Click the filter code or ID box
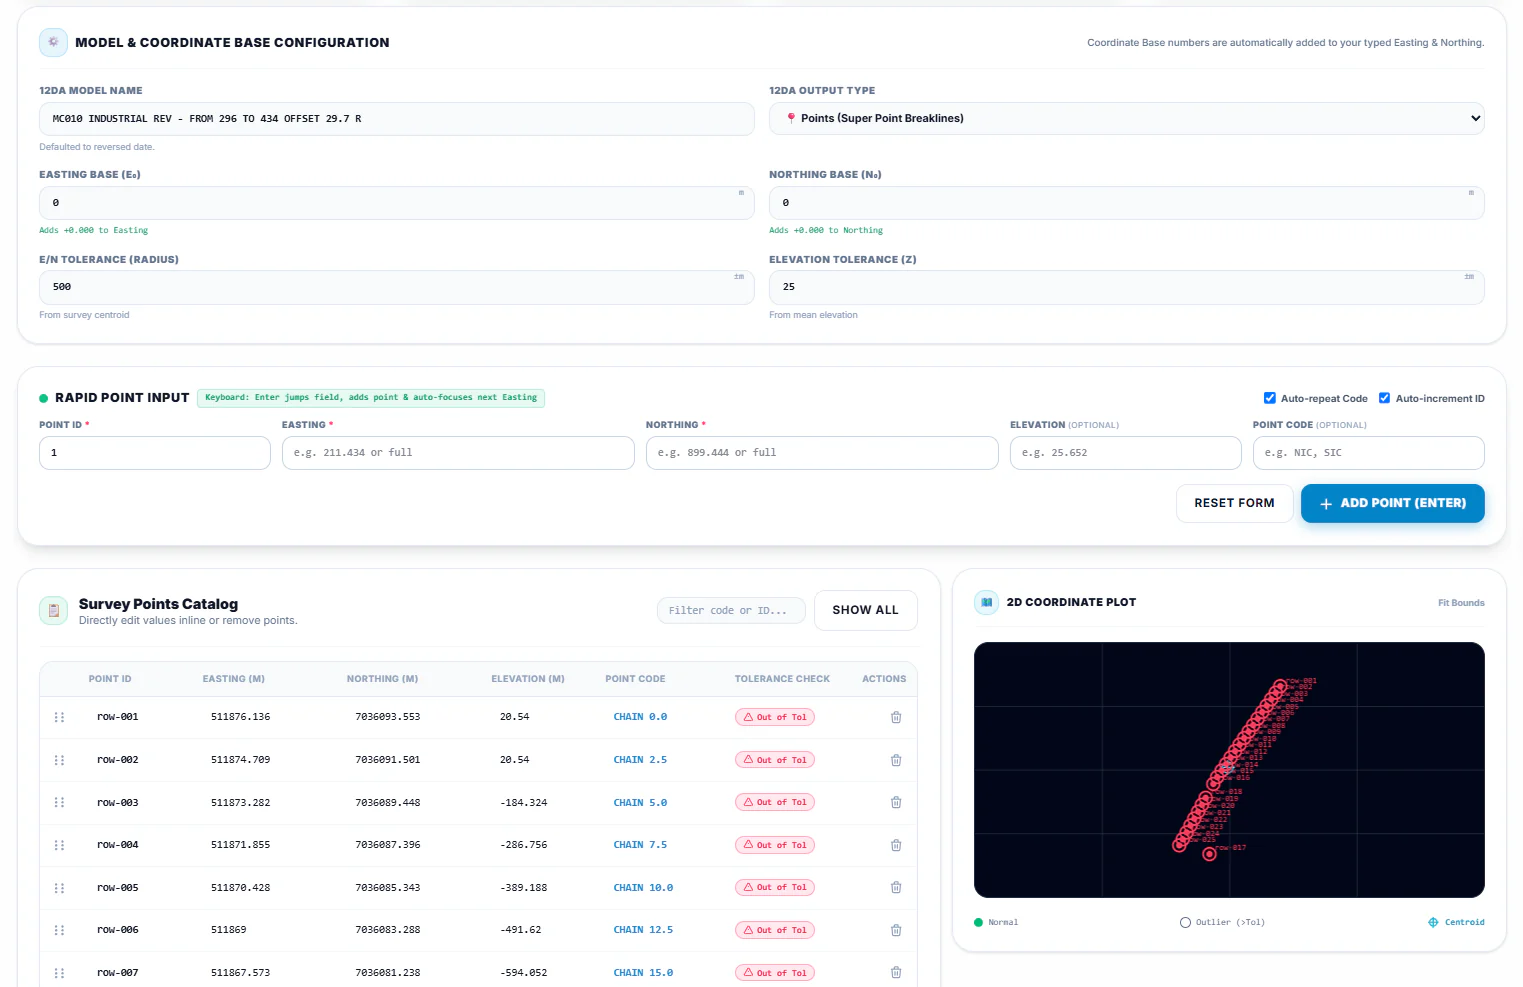1523x987 pixels. (731, 610)
